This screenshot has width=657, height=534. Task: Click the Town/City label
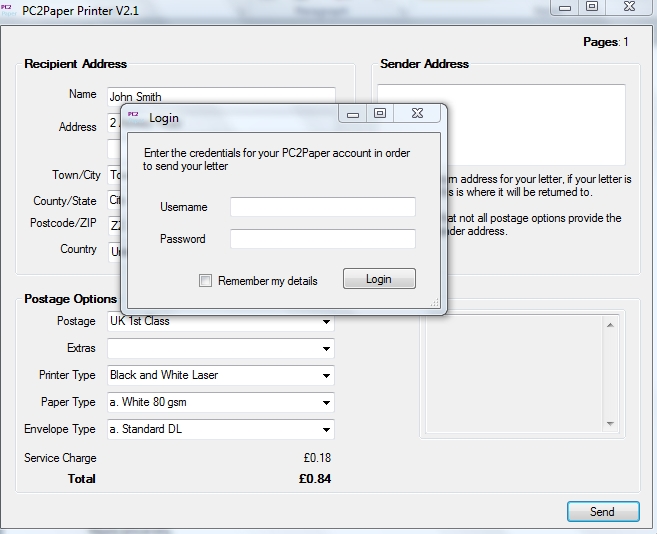pyautogui.click(x=76, y=175)
